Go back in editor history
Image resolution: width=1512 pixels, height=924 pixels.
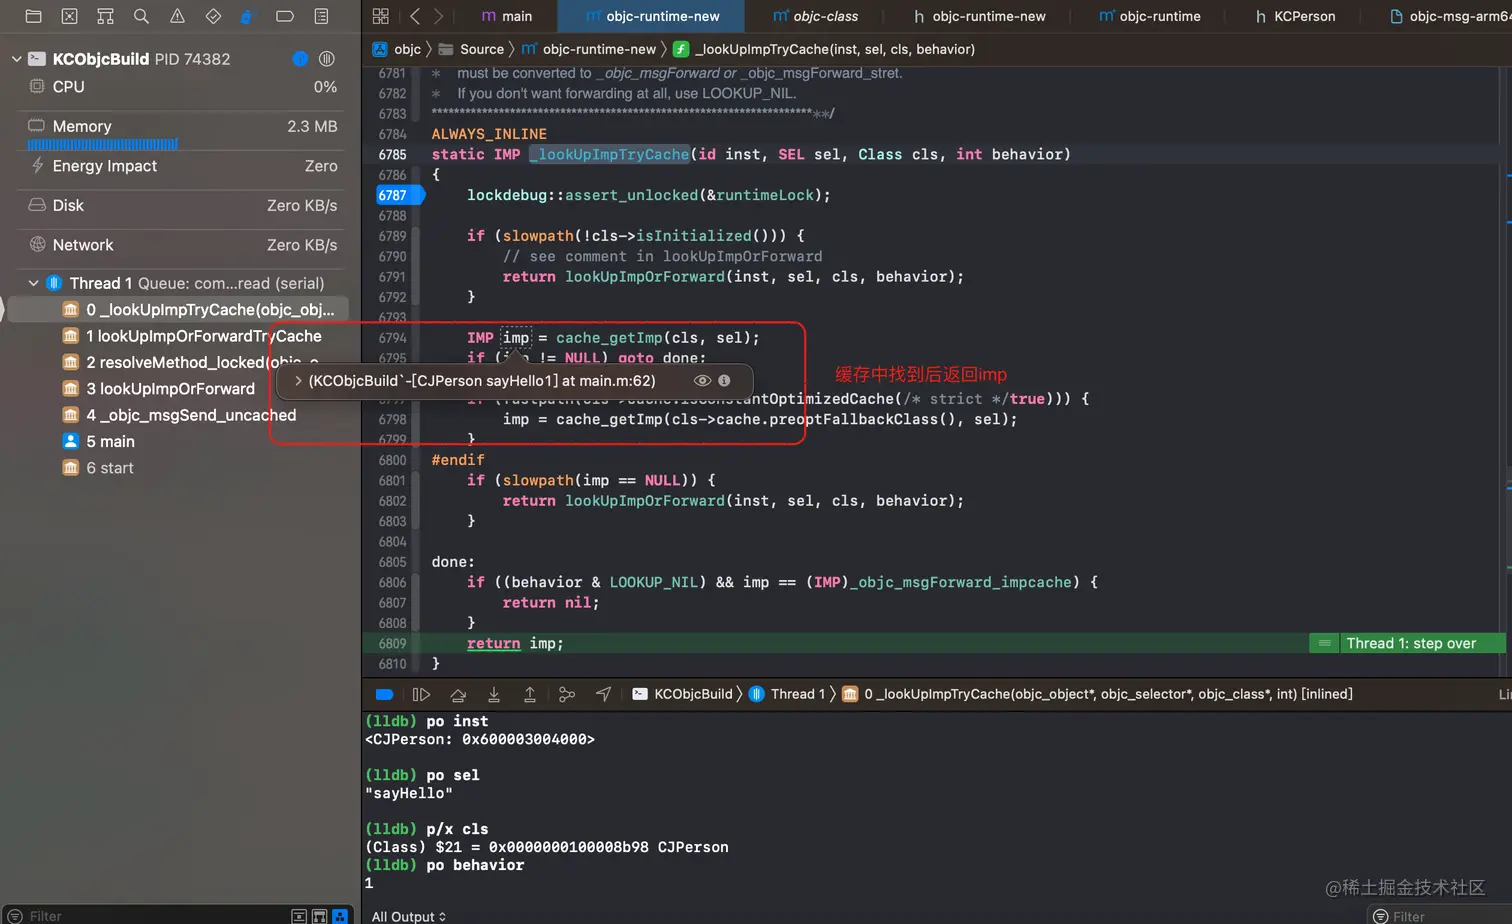(415, 16)
